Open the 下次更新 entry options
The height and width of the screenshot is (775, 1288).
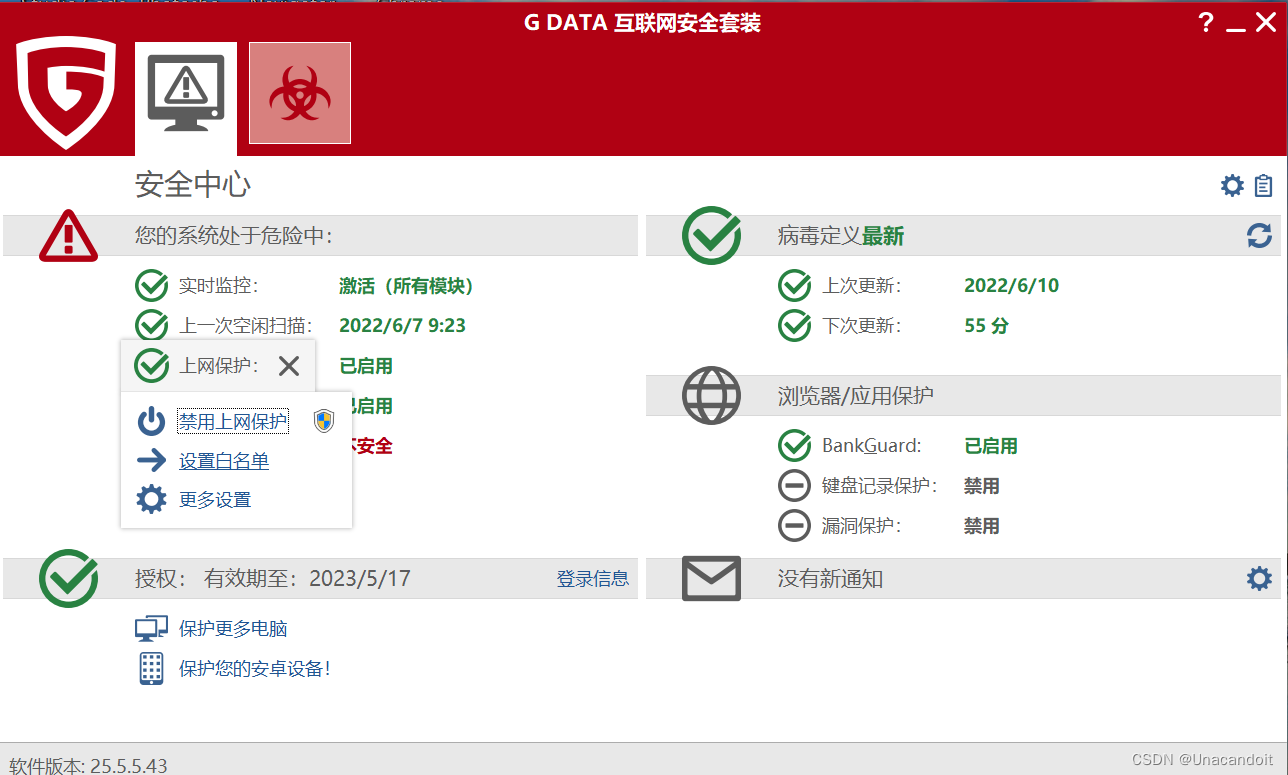(x=862, y=326)
